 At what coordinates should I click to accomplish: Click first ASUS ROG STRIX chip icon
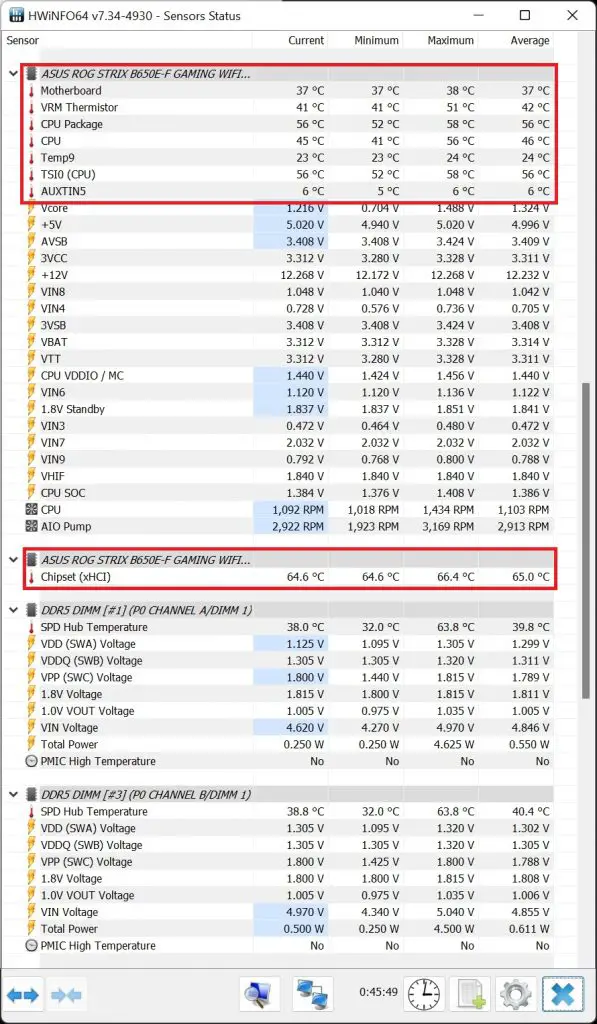pos(31,74)
